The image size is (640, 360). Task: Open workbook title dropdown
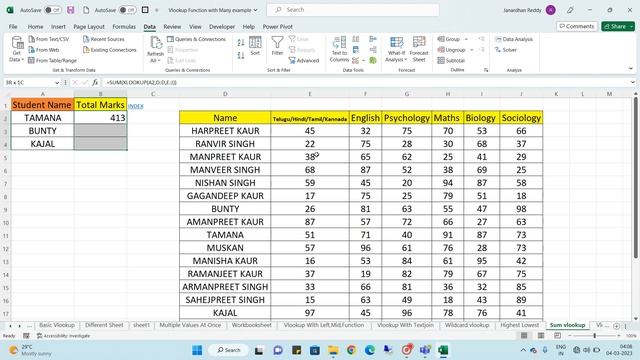click(256, 10)
